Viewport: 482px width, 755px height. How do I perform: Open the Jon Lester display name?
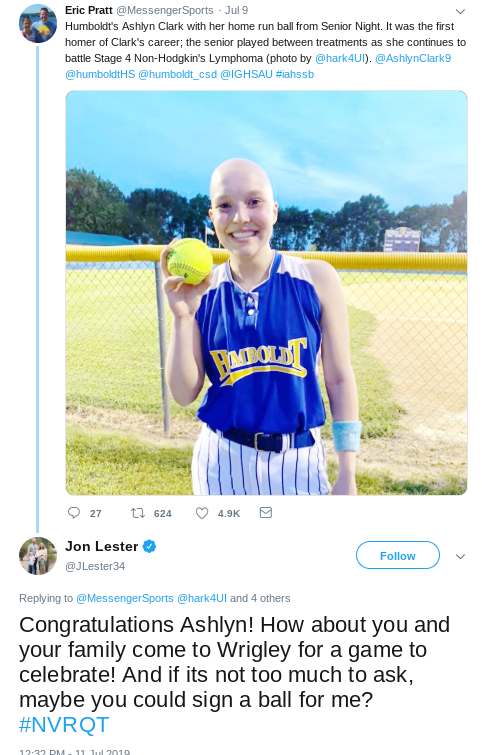click(102, 547)
